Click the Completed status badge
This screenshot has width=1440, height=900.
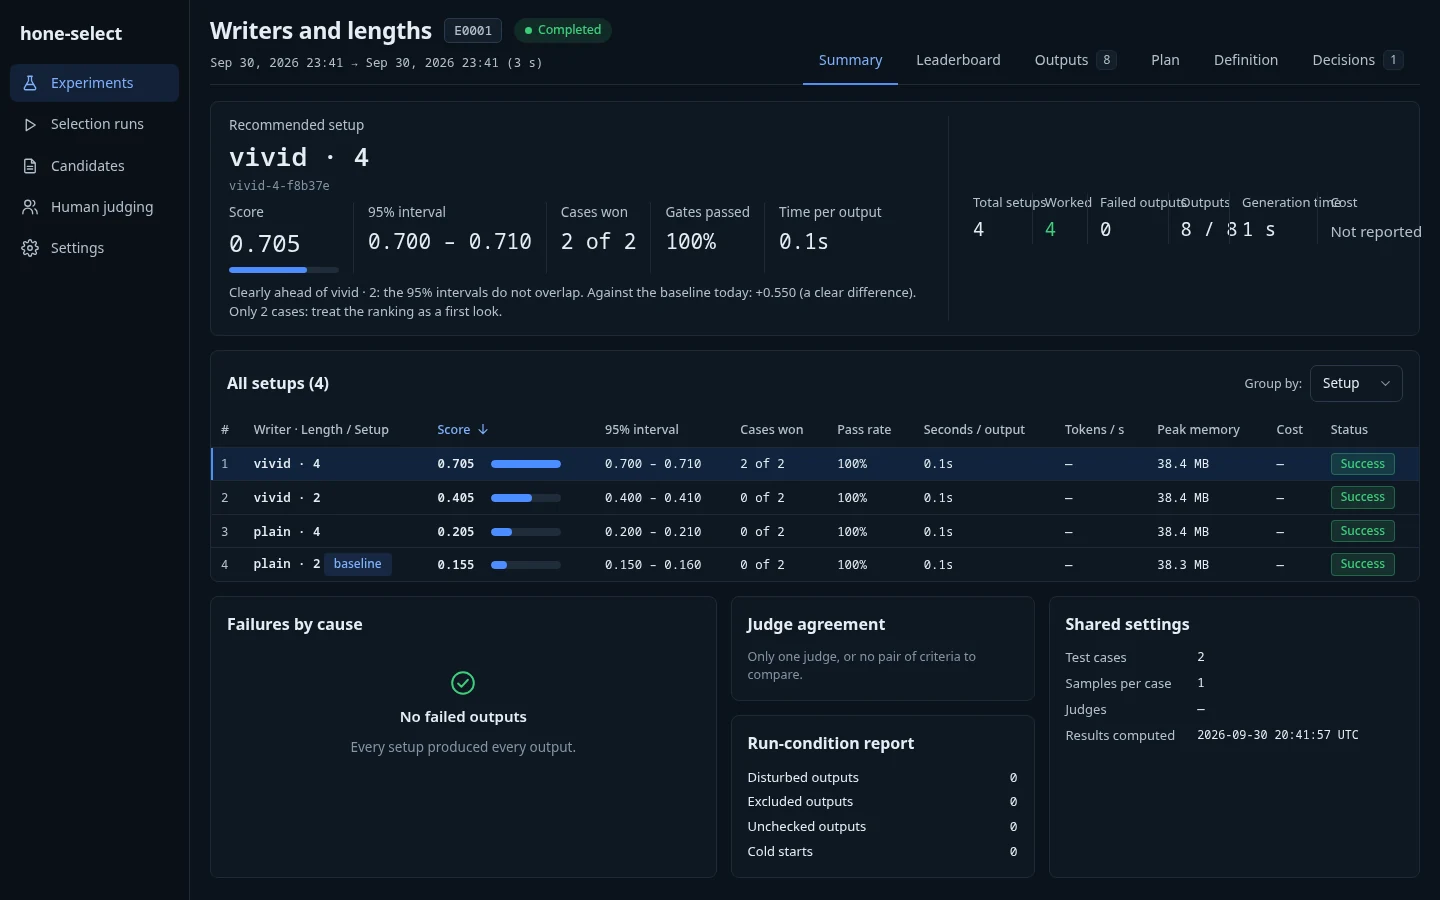coord(563,30)
